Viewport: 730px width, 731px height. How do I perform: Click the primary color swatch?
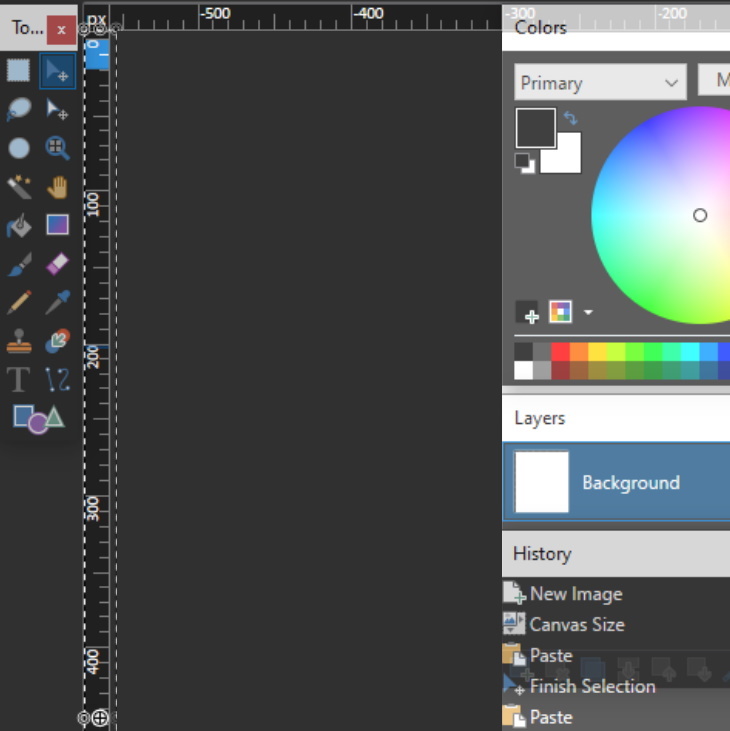536,128
